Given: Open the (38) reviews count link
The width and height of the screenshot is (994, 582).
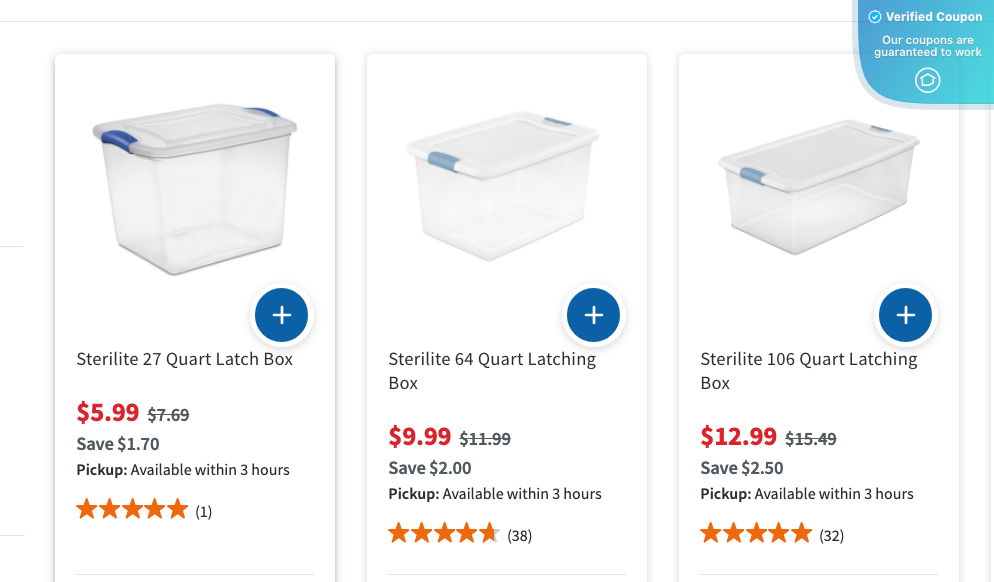Looking at the screenshot, I should click(520, 536).
